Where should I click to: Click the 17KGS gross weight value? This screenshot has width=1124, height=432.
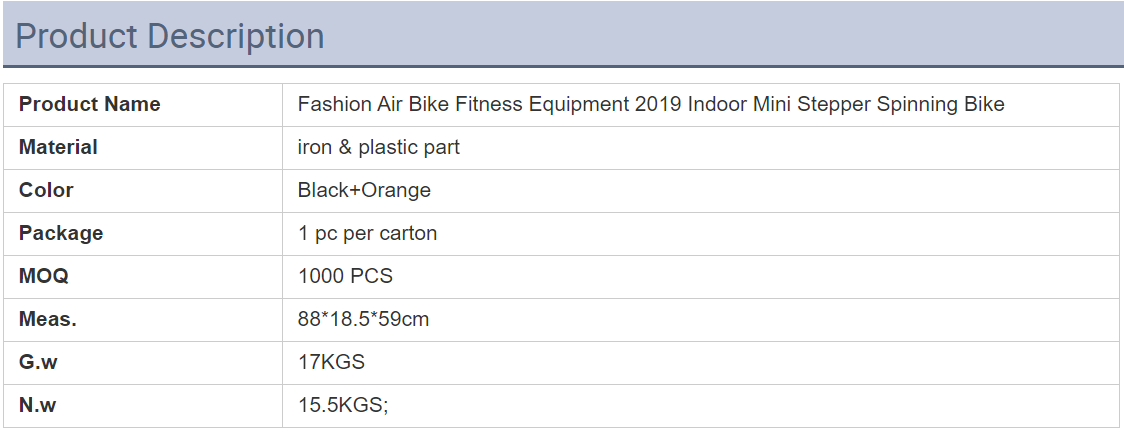click(331, 363)
